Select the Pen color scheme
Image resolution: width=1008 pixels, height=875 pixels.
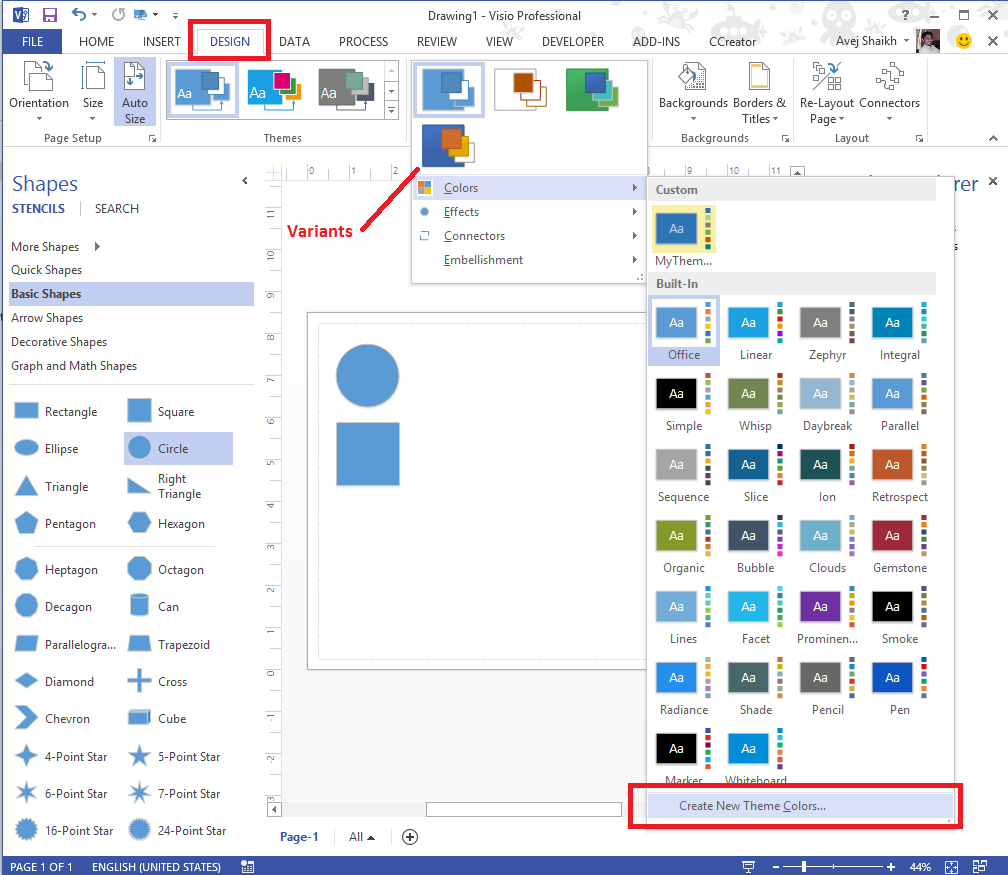tap(899, 687)
